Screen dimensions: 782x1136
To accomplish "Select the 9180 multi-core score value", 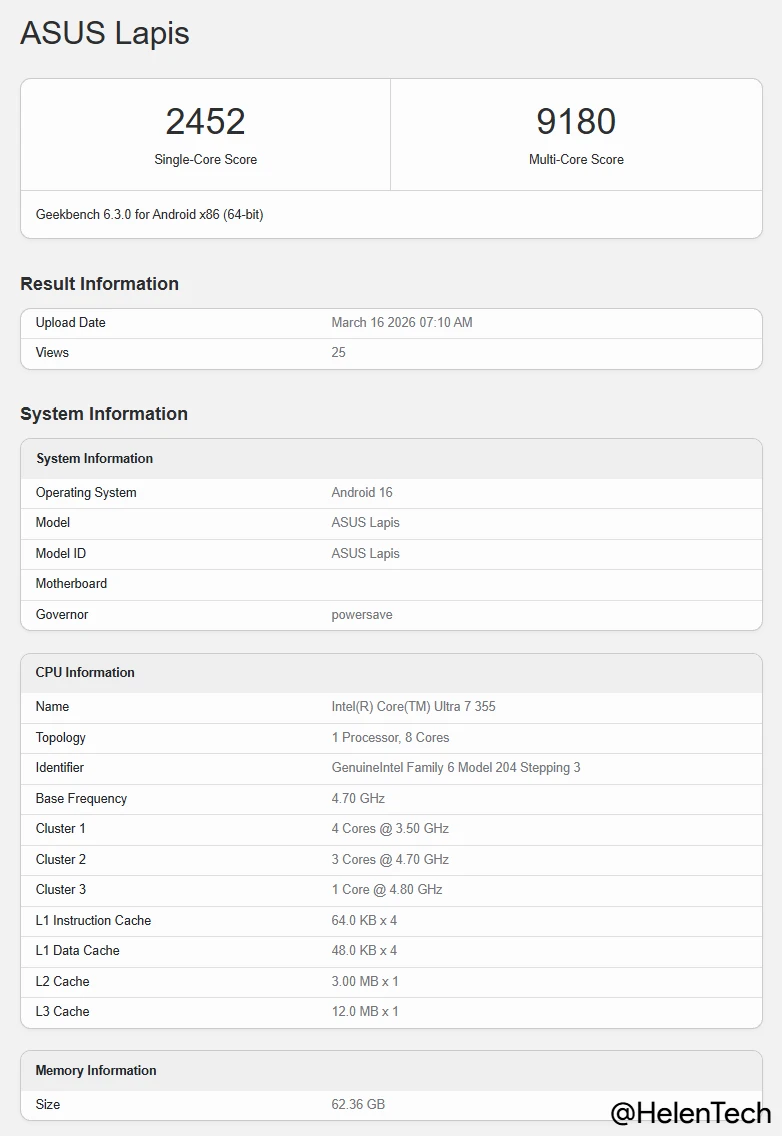I will click(x=576, y=121).
